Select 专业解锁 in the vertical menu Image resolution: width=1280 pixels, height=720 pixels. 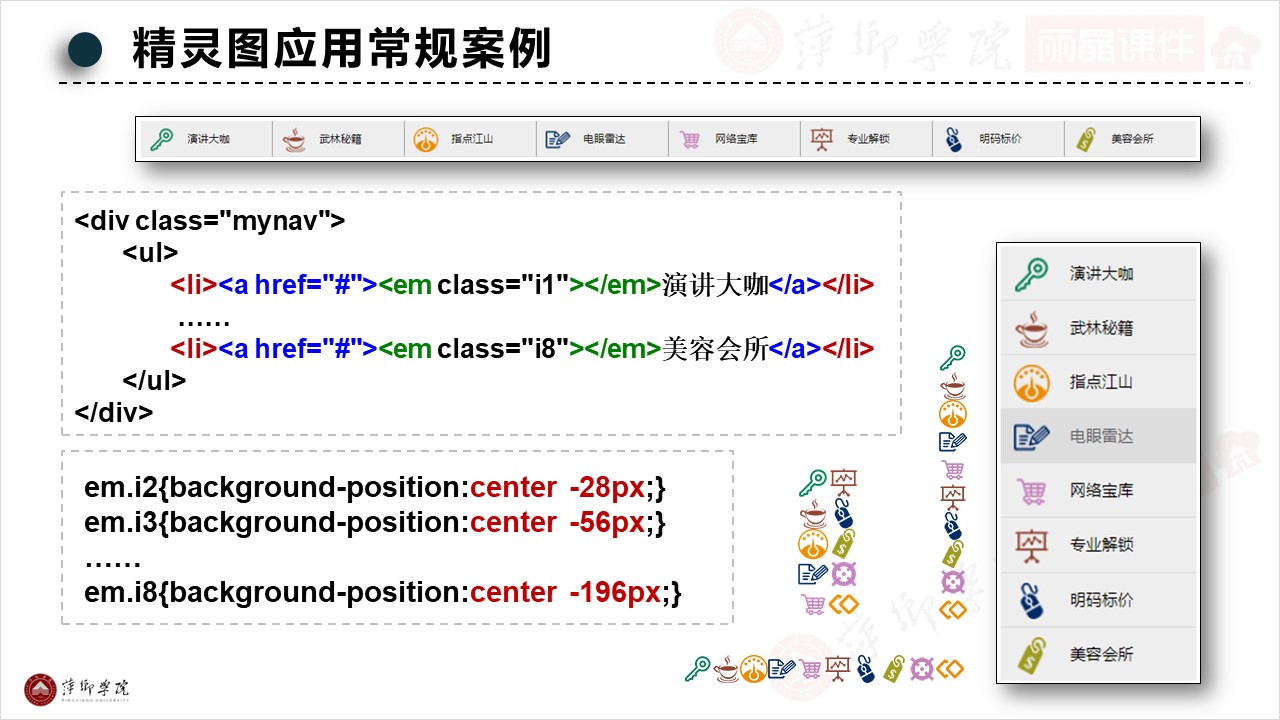[x=1099, y=545]
